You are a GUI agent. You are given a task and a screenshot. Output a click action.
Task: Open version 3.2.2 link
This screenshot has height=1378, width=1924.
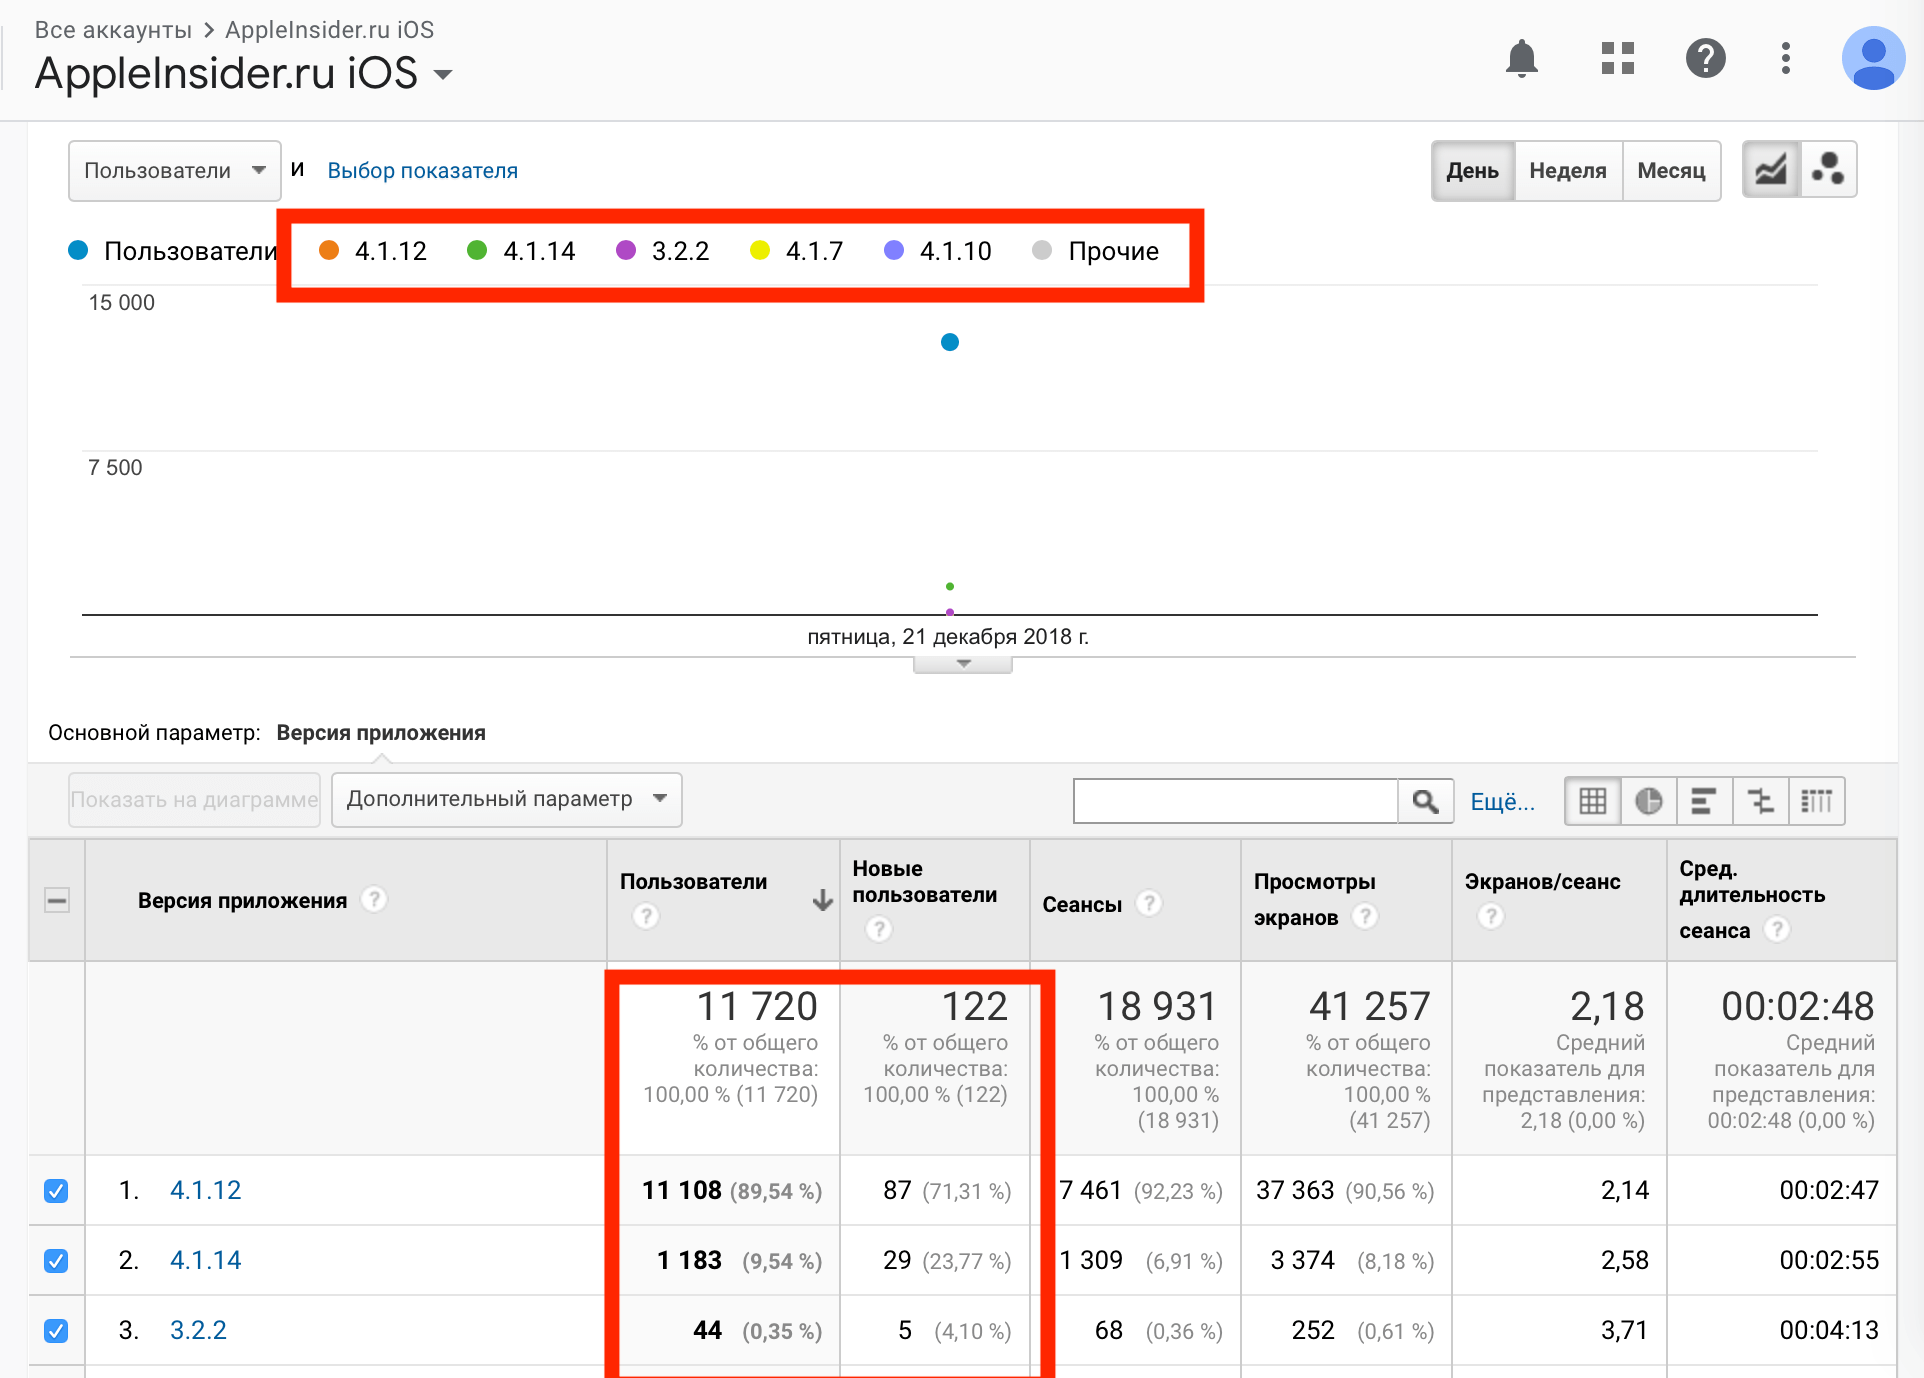coord(198,1330)
